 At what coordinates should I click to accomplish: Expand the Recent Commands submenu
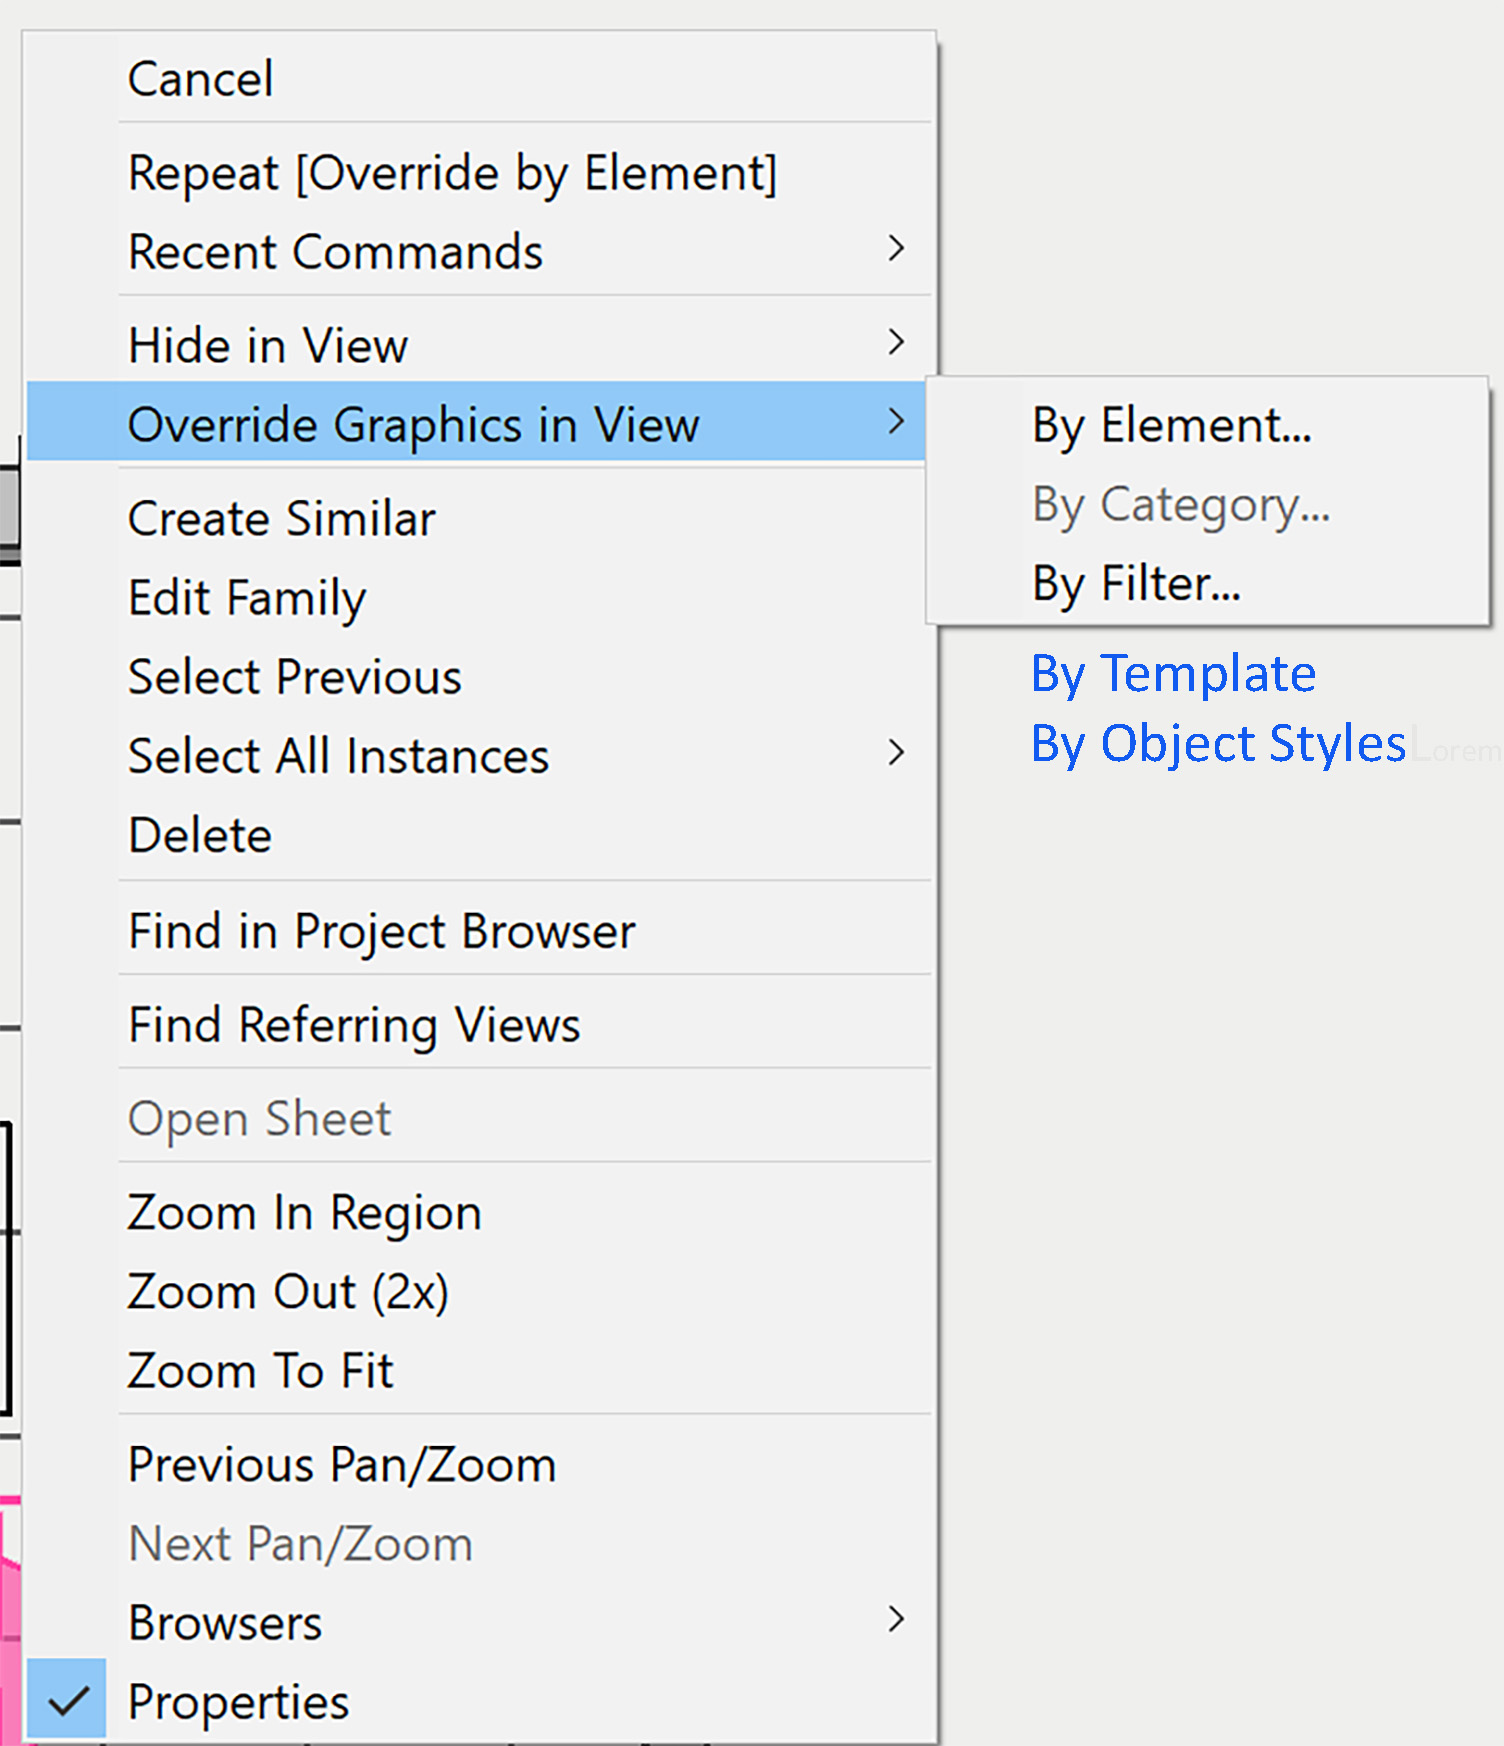335,251
